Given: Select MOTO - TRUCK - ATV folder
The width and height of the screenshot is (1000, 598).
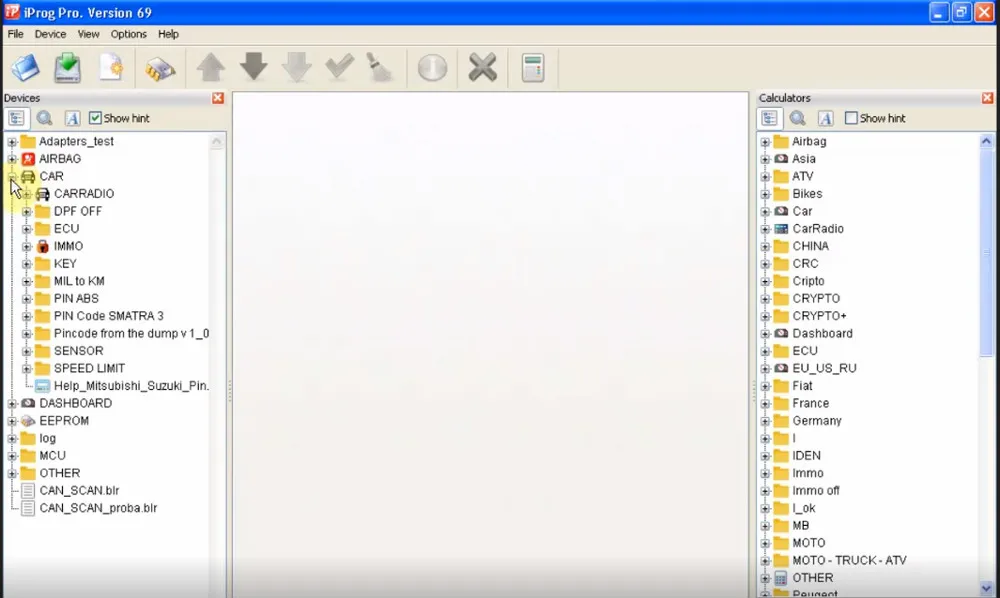Looking at the screenshot, I should 849,560.
